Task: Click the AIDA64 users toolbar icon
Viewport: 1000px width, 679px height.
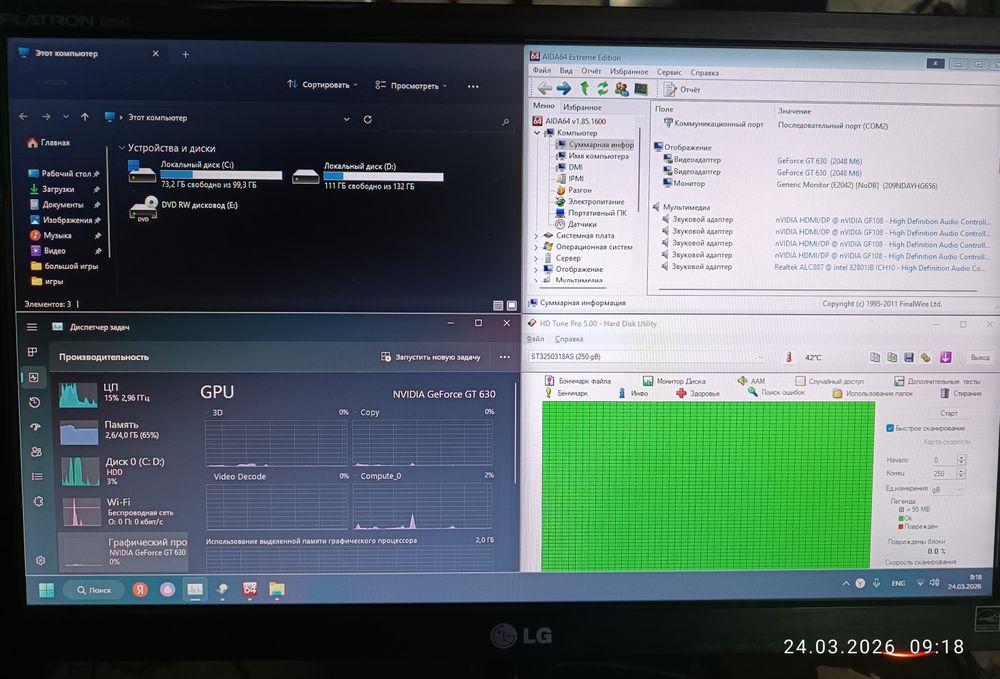Action: pos(621,89)
